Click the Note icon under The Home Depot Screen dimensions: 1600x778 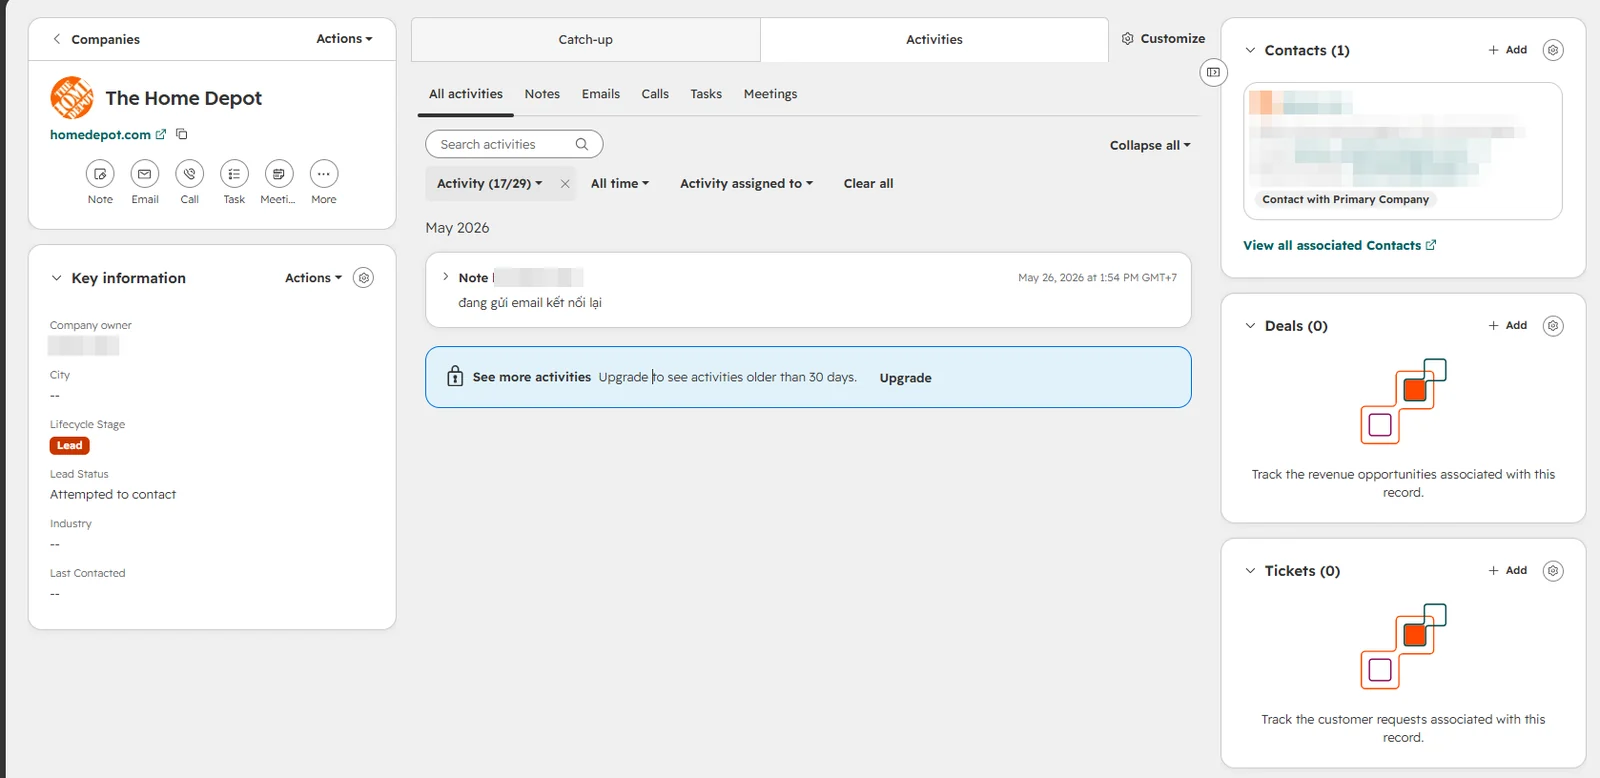click(100, 174)
